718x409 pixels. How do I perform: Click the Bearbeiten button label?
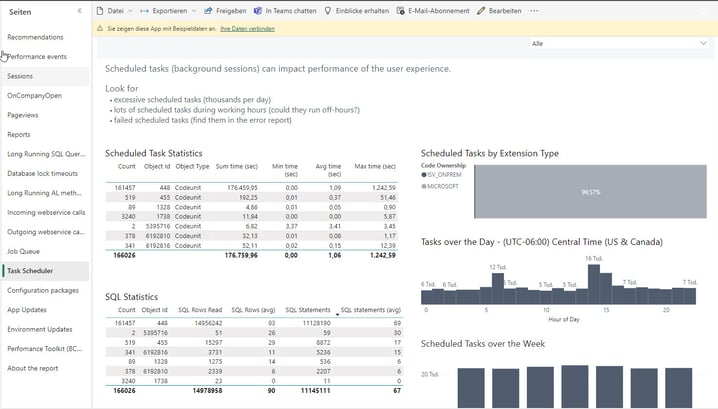505,11
